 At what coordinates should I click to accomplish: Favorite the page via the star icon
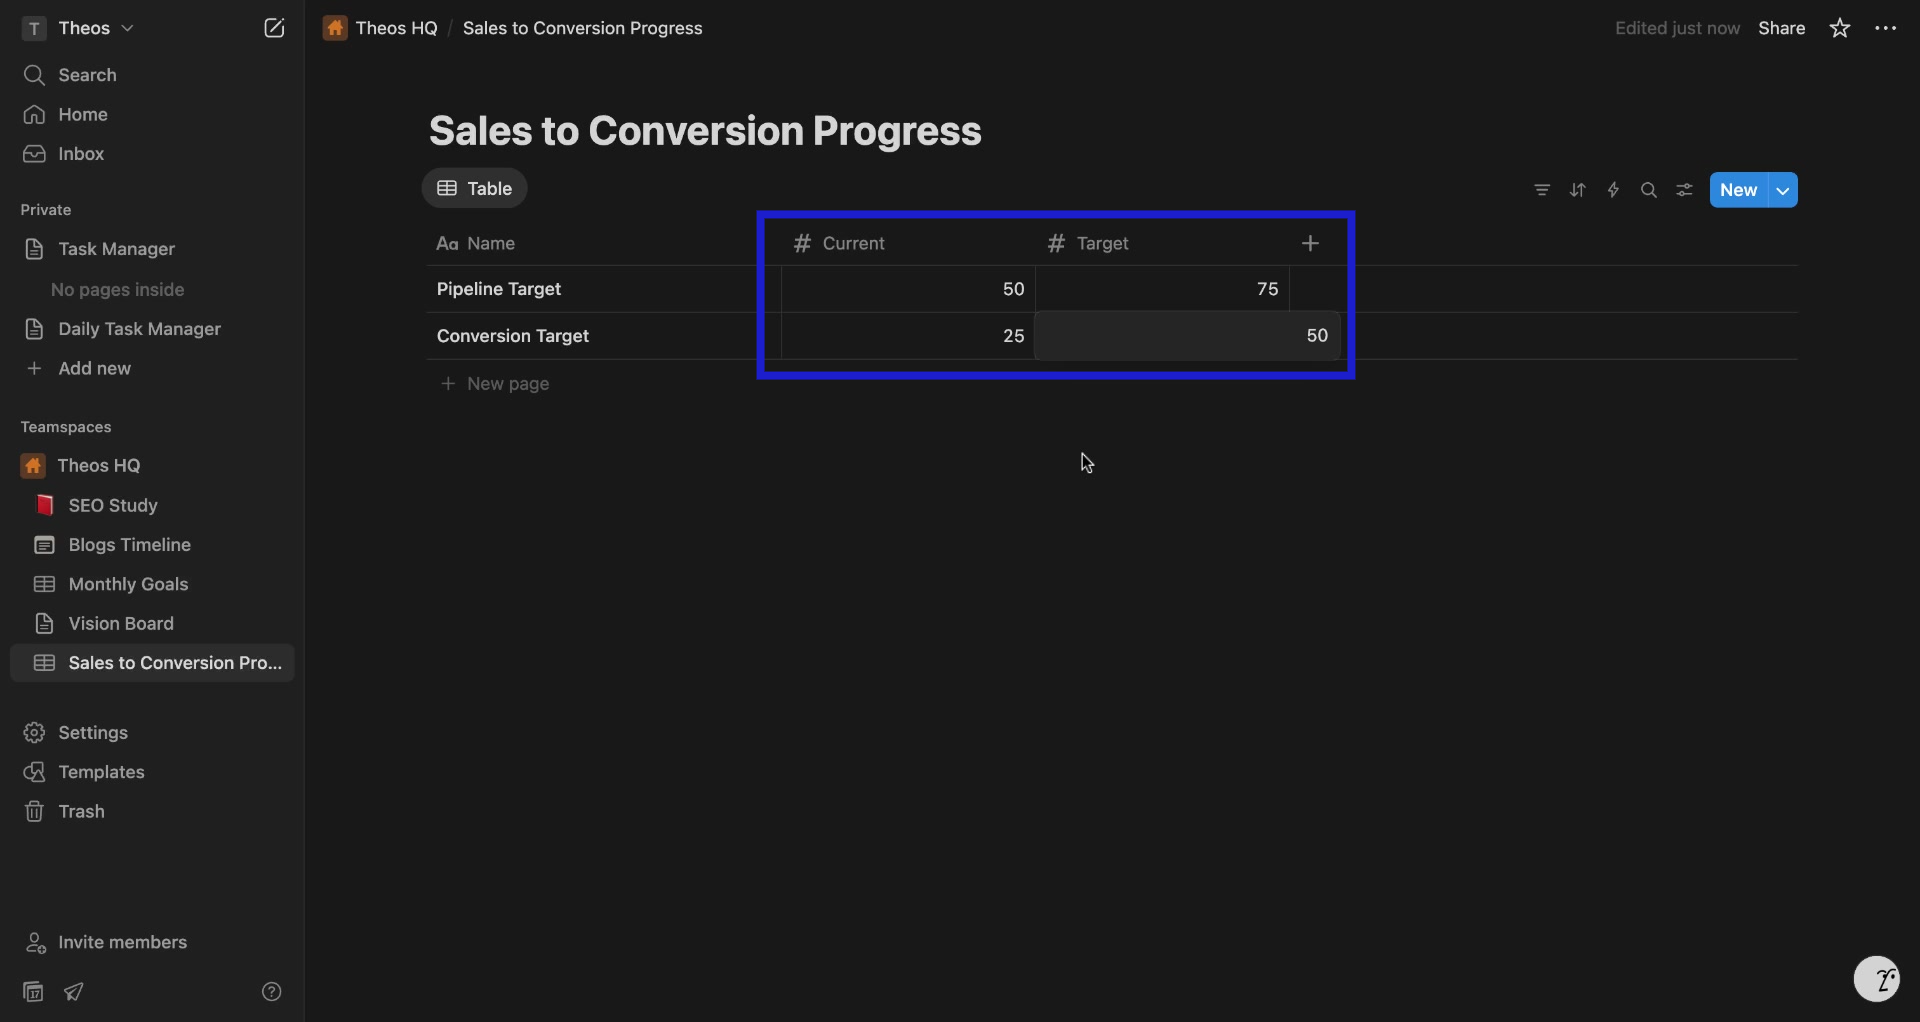[1839, 28]
